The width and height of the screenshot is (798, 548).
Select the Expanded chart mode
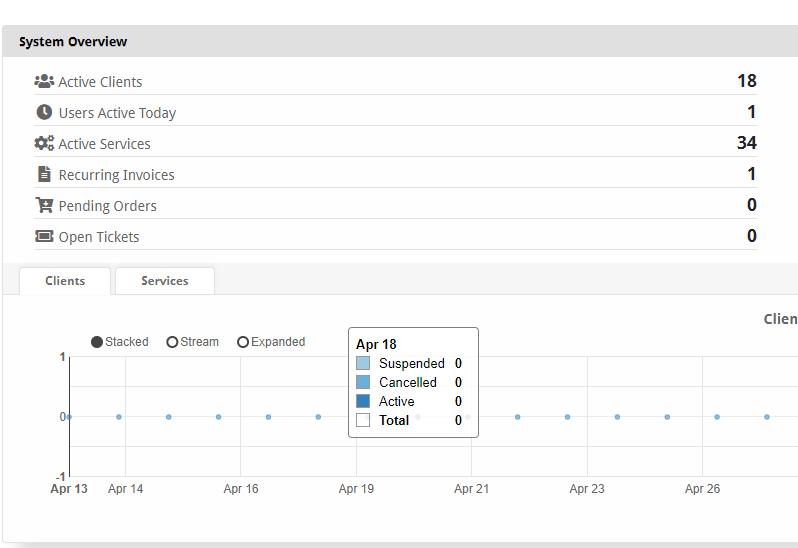pyautogui.click(x=271, y=342)
